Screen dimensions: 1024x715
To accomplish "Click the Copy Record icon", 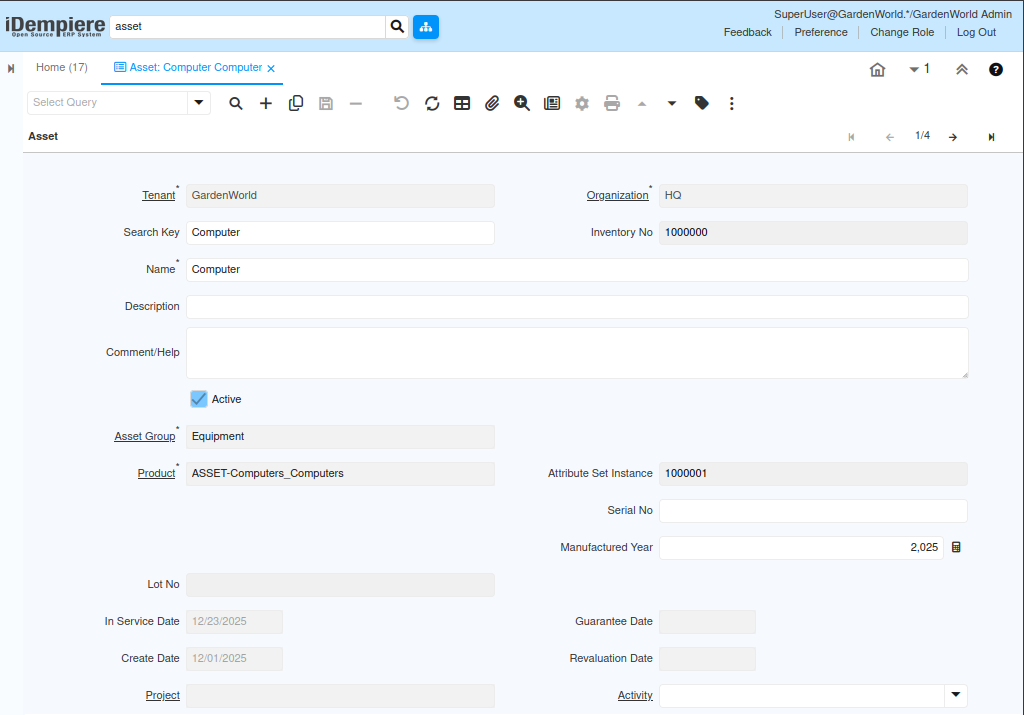I will tap(296, 103).
